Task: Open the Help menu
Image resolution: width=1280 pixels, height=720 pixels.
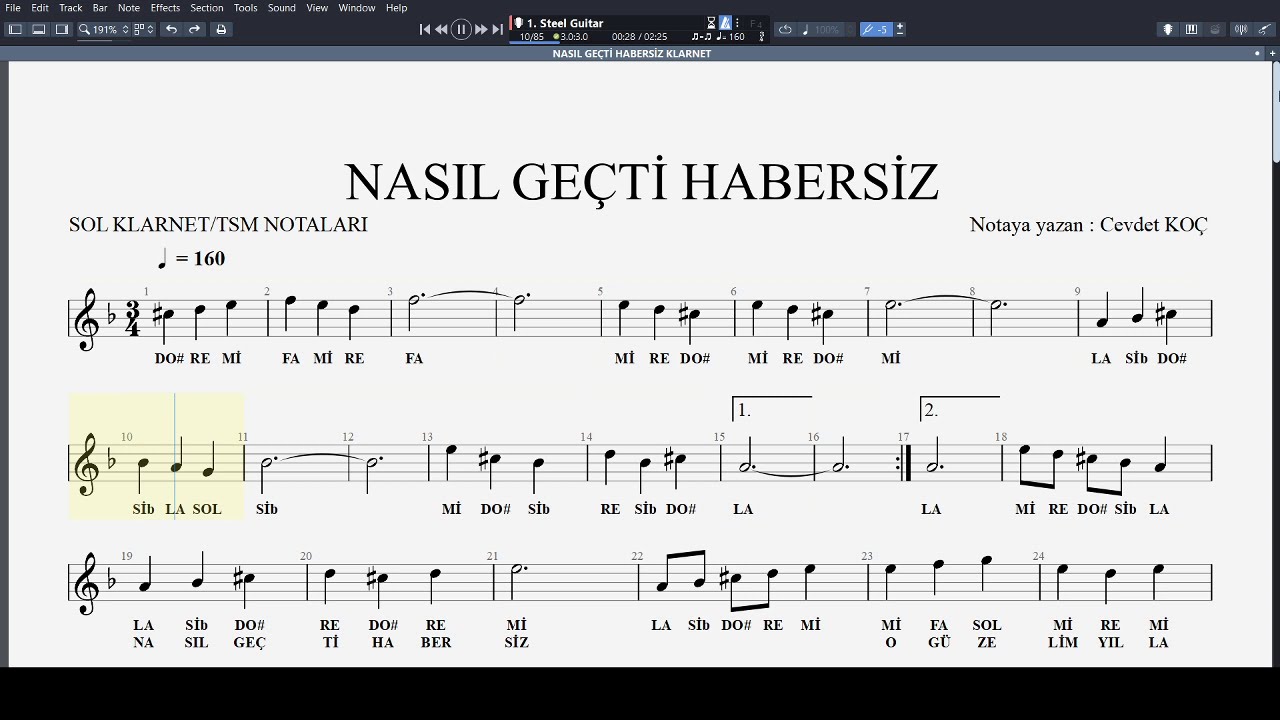Action: (x=397, y=8)
